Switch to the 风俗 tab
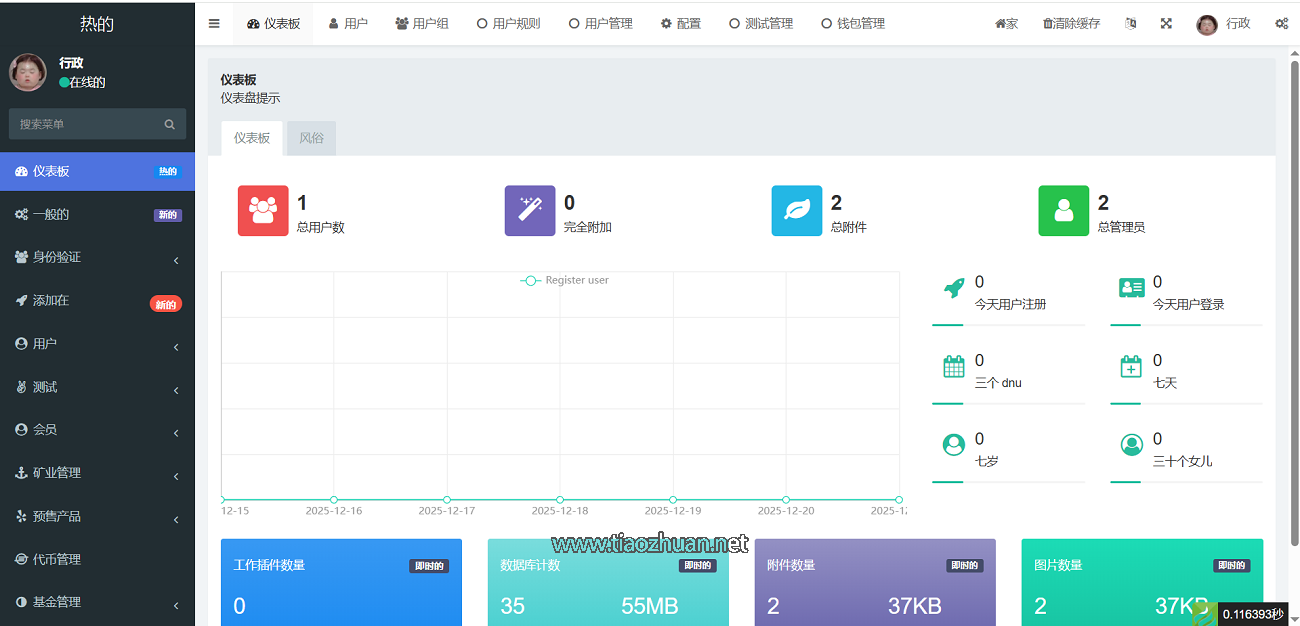1300x626 pixels. (311, 139)
